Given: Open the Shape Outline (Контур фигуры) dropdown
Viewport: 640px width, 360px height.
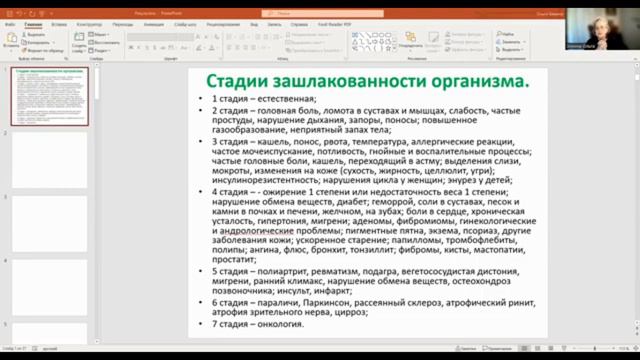Looking at the screenshot, I should [464, 42].
